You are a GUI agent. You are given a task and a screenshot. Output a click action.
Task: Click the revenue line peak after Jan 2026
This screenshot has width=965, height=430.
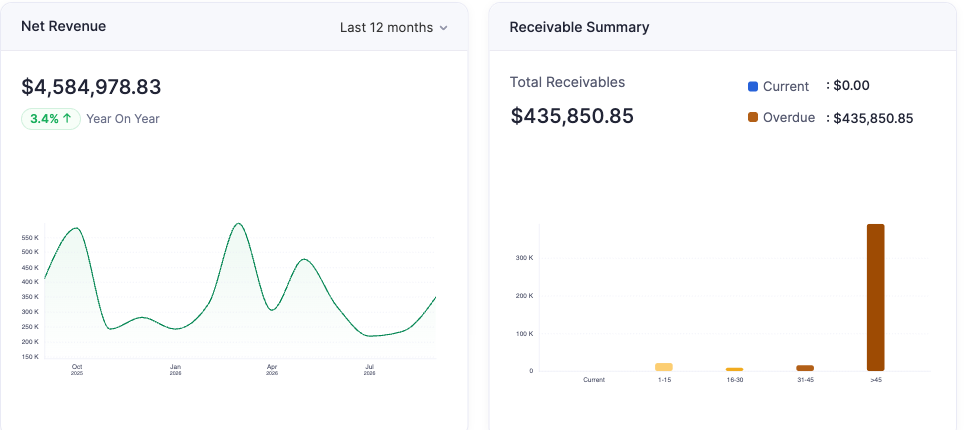click(239, 223)
